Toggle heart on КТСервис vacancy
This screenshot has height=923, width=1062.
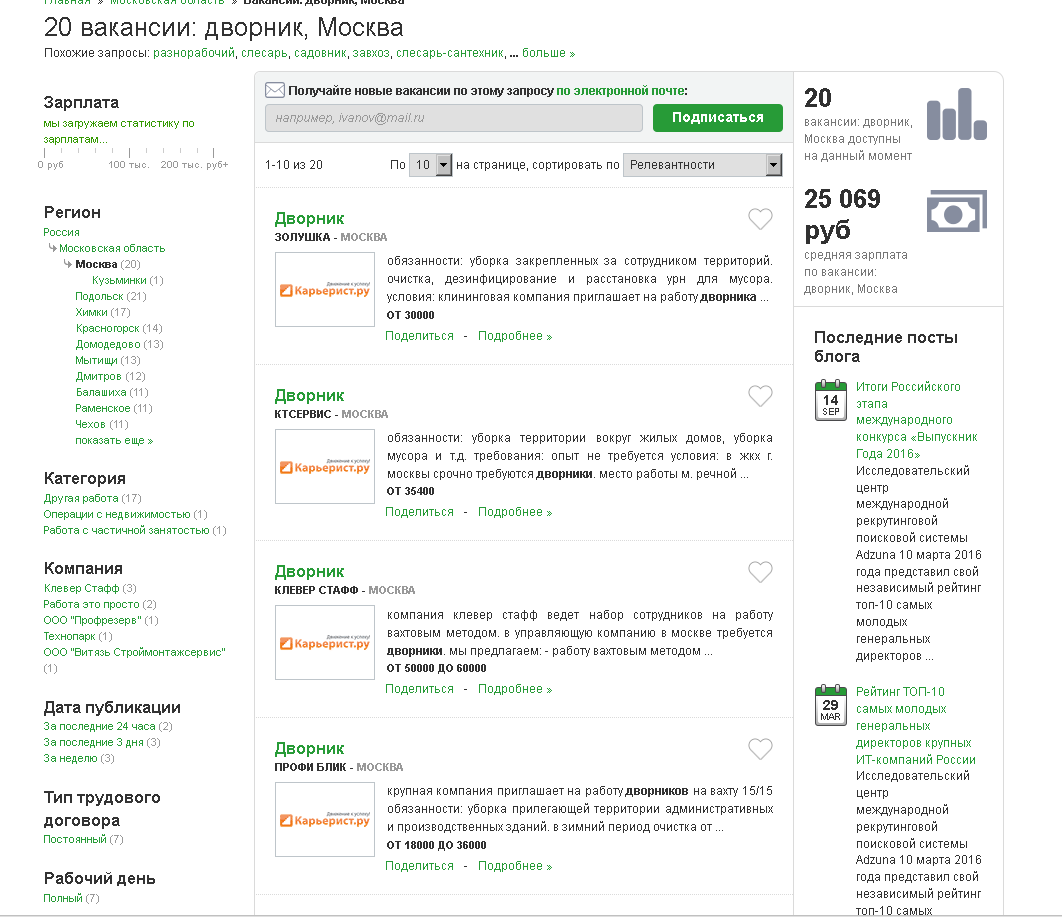760,396
